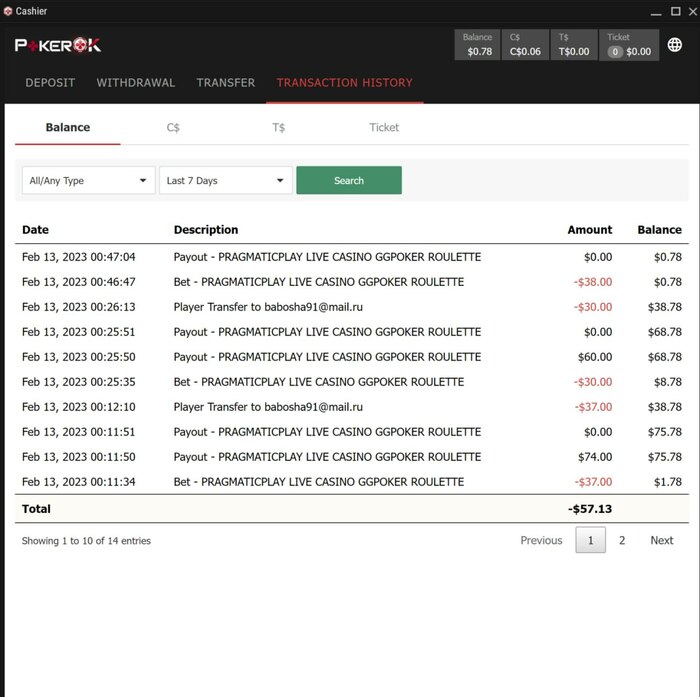The width and height of the screenshot is (700, 697).
Task: Click the Date column header
Action: pyautogui.click(x=35, y=230)
